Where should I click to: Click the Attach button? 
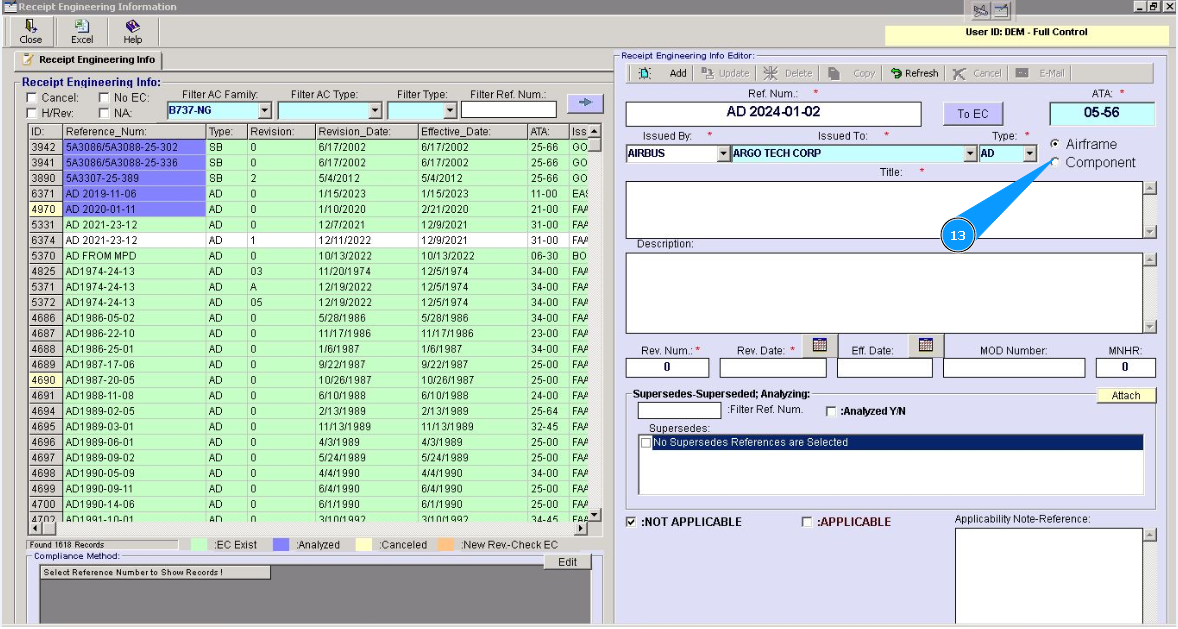tap(1125, 395)
